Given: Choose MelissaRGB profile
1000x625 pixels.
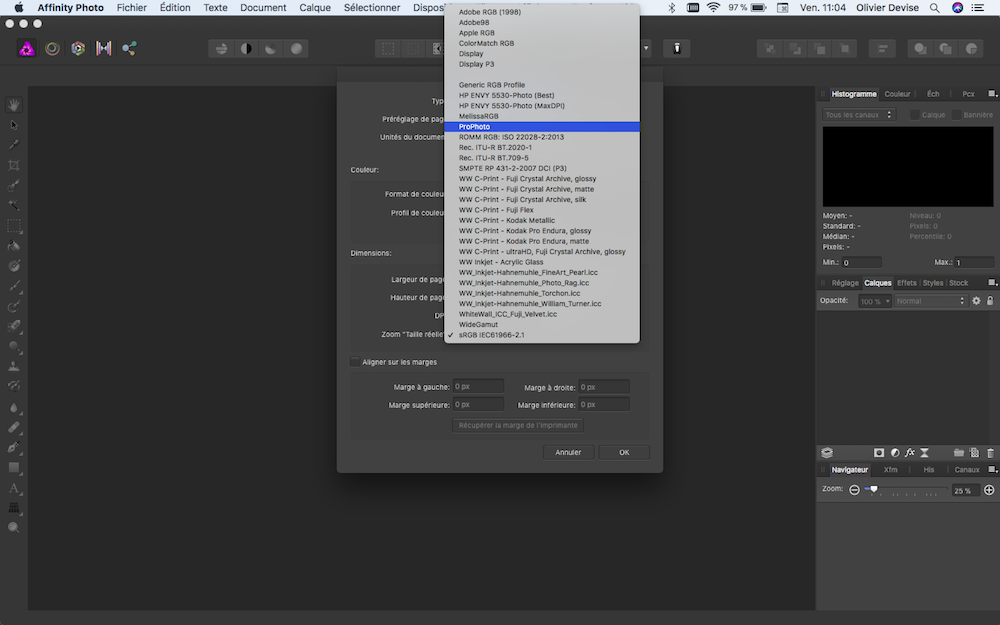Looking at the screenshot, I should pos(542,116).
